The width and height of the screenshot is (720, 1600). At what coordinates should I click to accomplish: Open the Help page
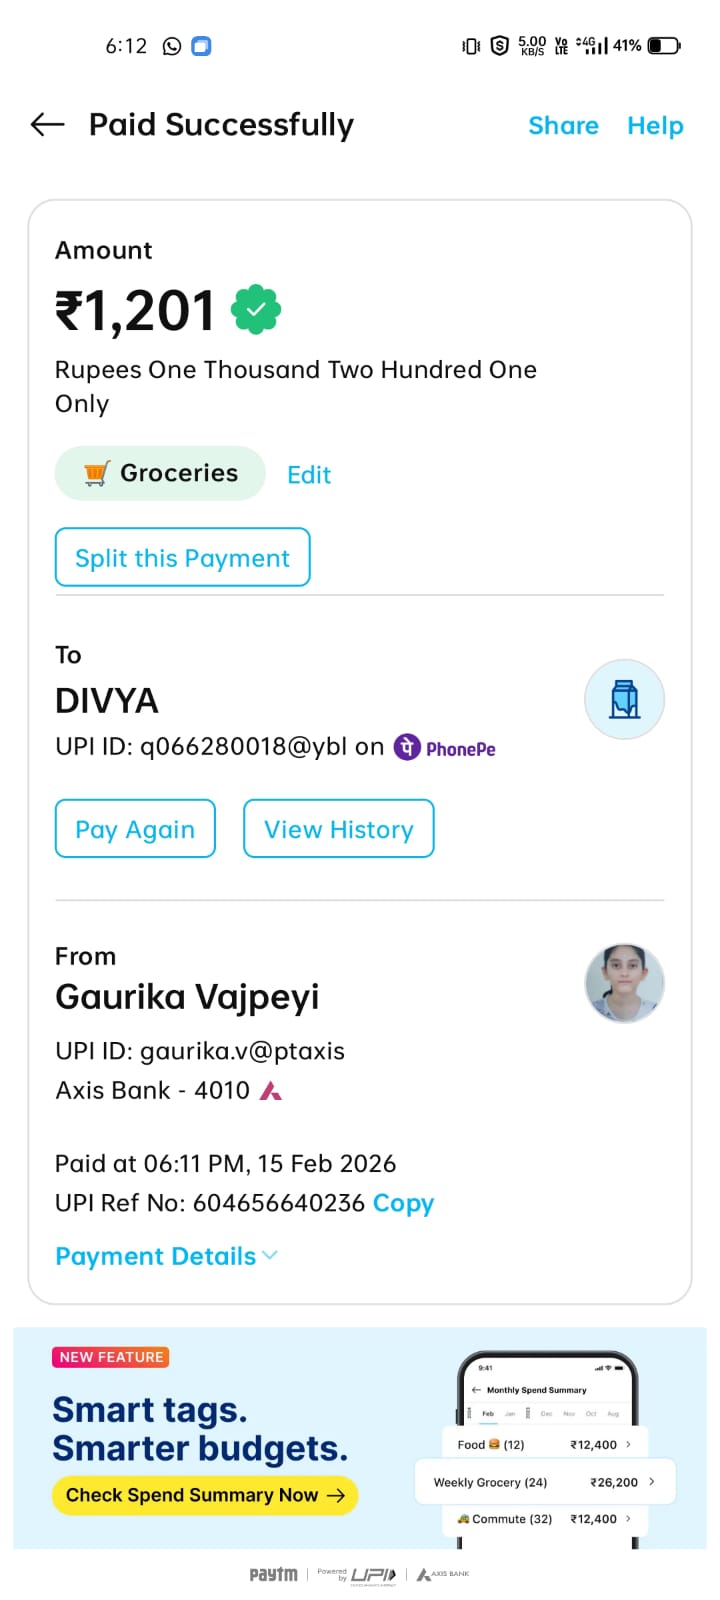(655, 126)
